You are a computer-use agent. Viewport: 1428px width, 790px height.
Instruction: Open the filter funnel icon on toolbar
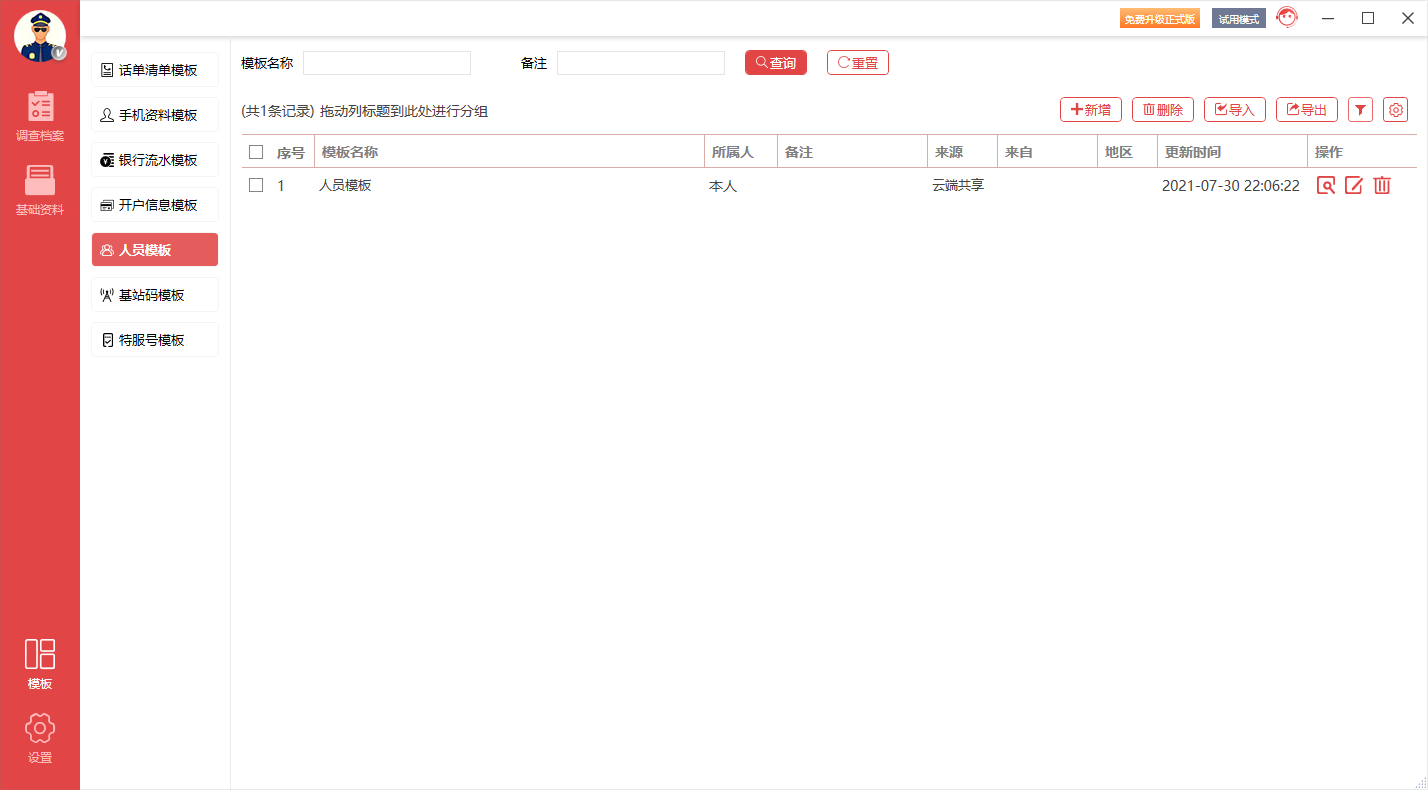point(1360,109)
